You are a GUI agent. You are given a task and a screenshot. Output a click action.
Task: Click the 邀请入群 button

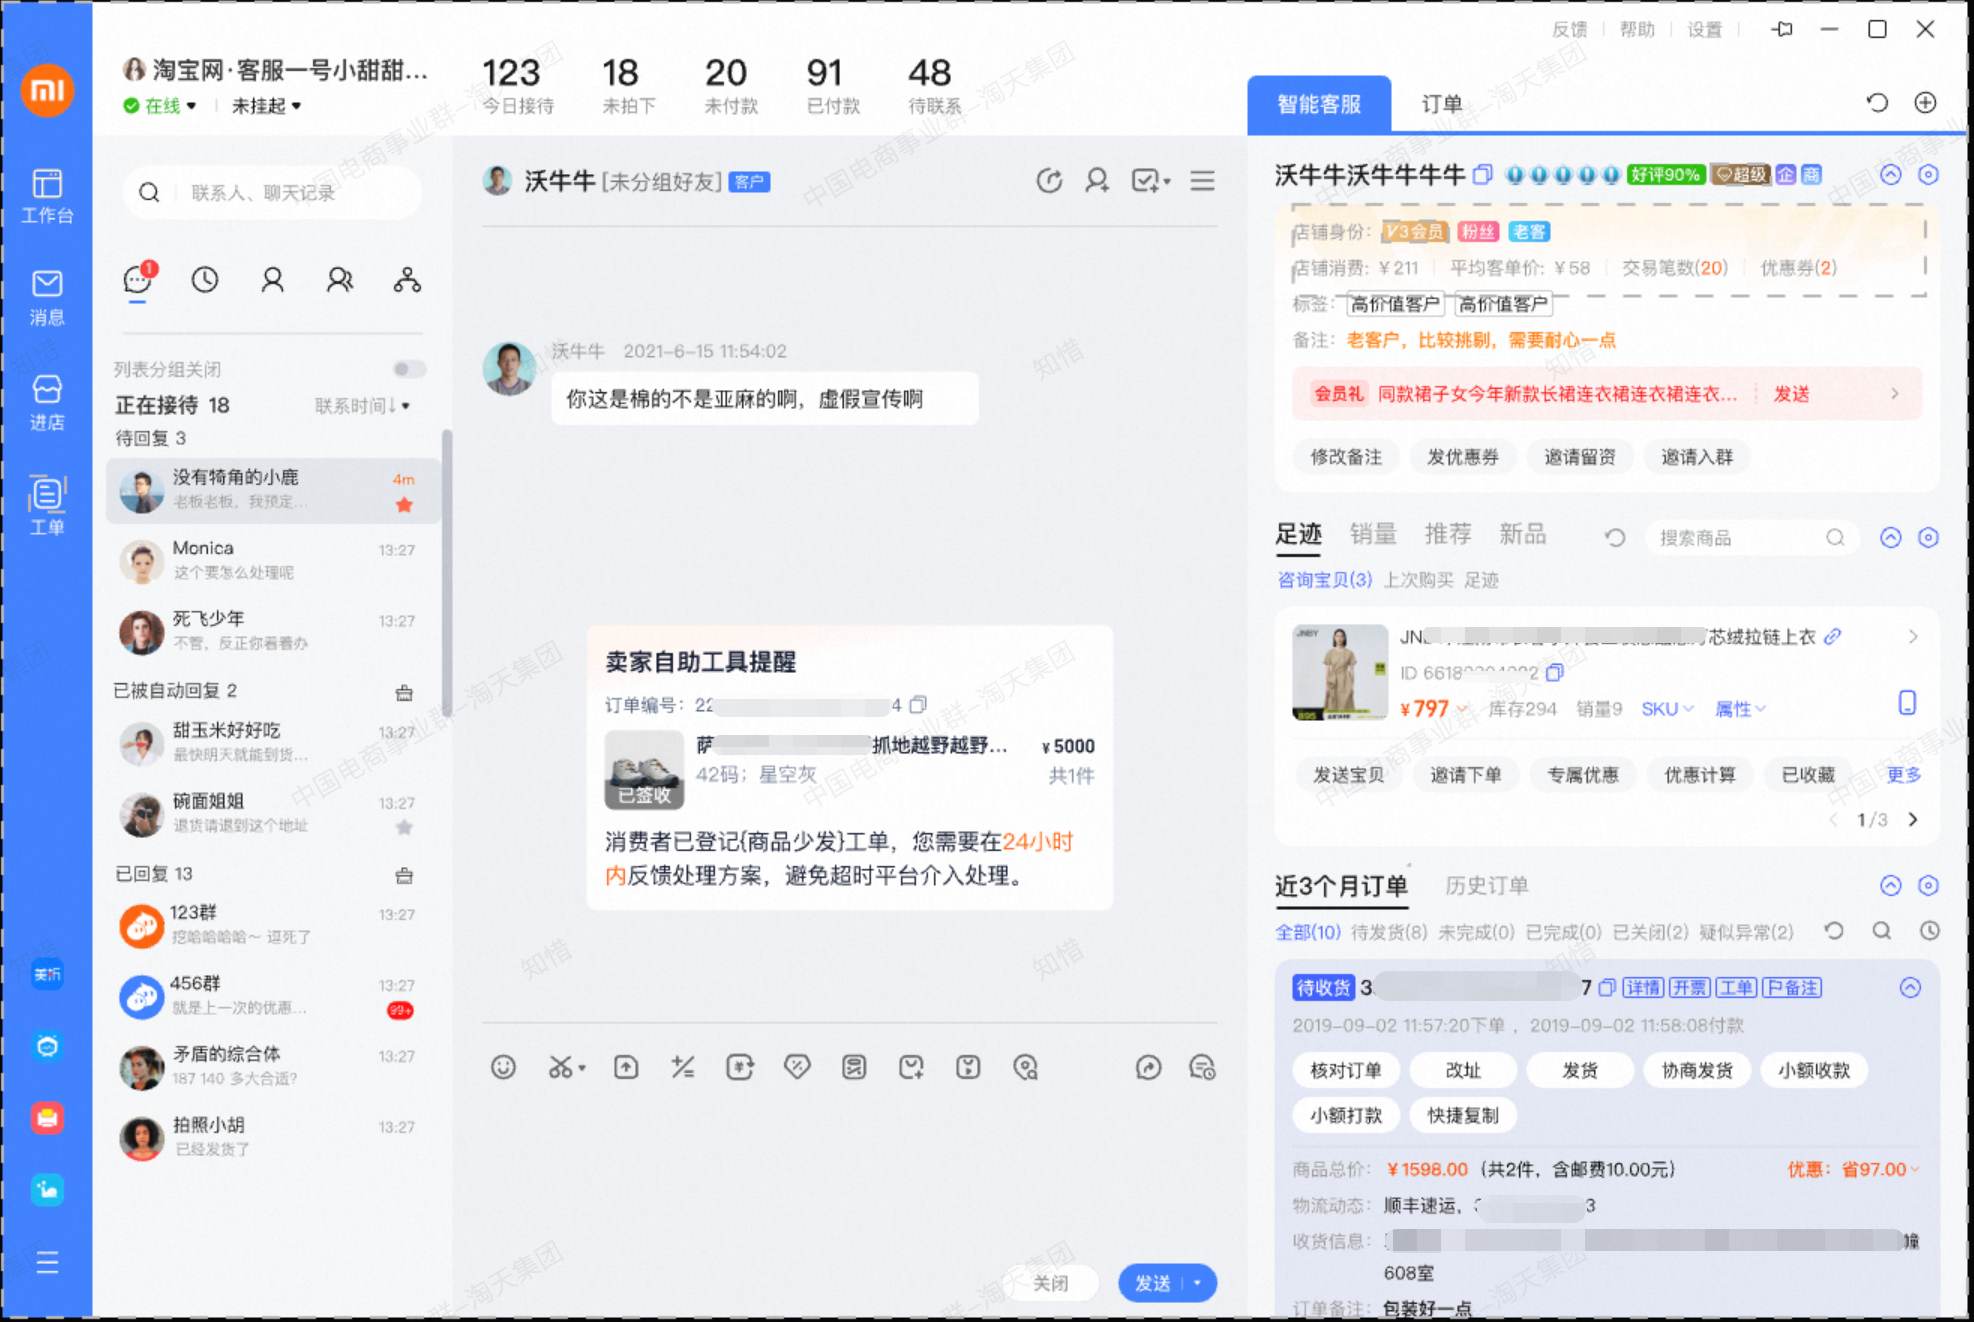pos(1697,457)
